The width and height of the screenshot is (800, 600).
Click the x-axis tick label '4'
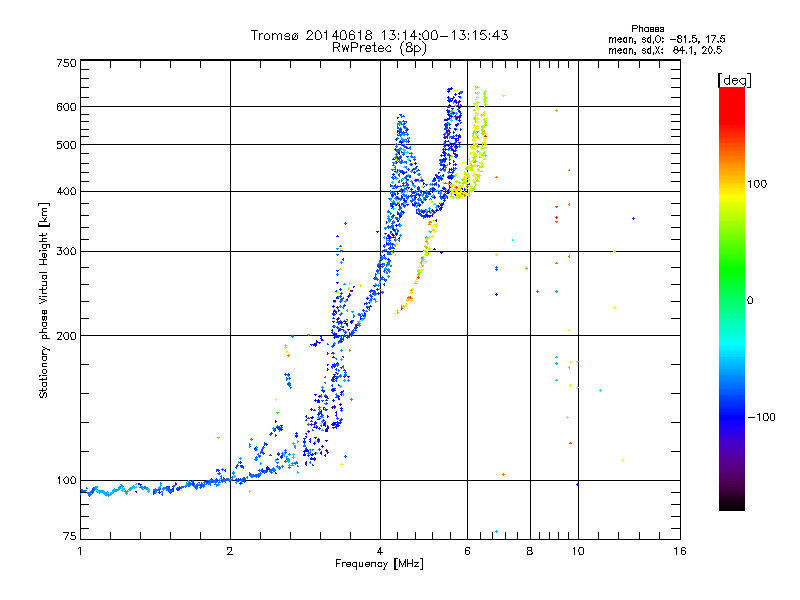[x=380, y=551]
